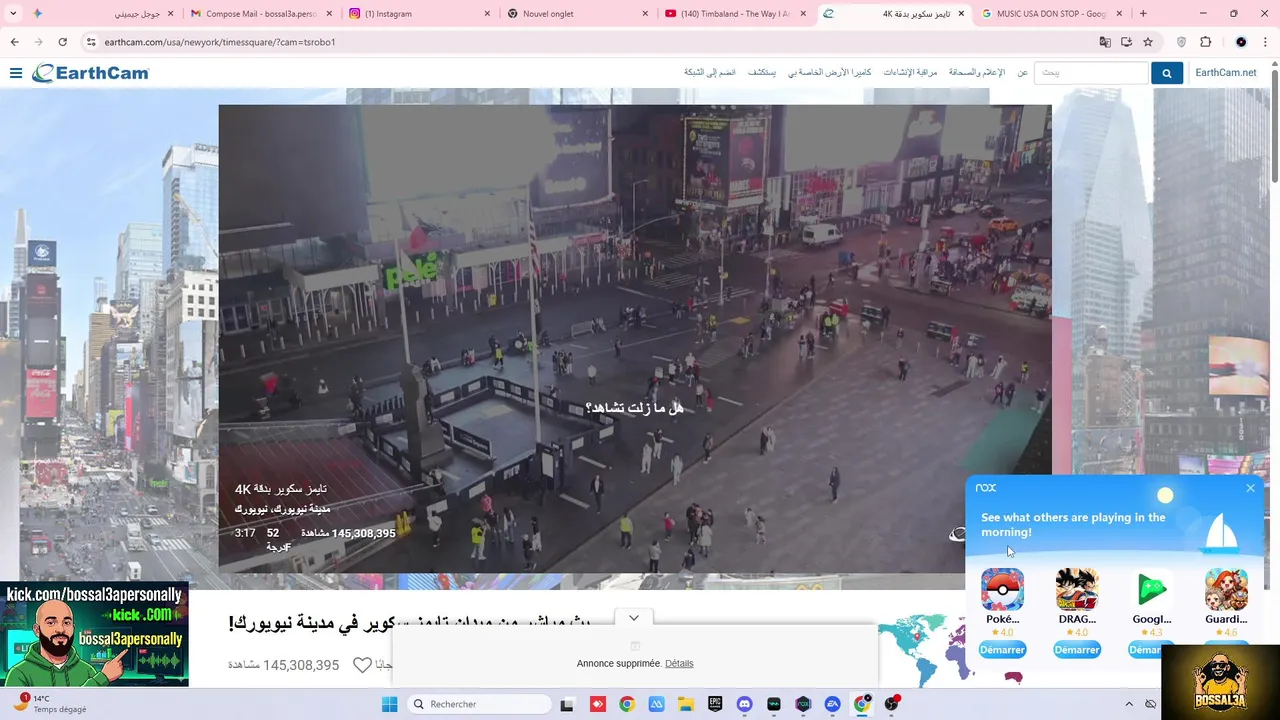
Task: Open Nox player from the taskbar
Action: 803,704
